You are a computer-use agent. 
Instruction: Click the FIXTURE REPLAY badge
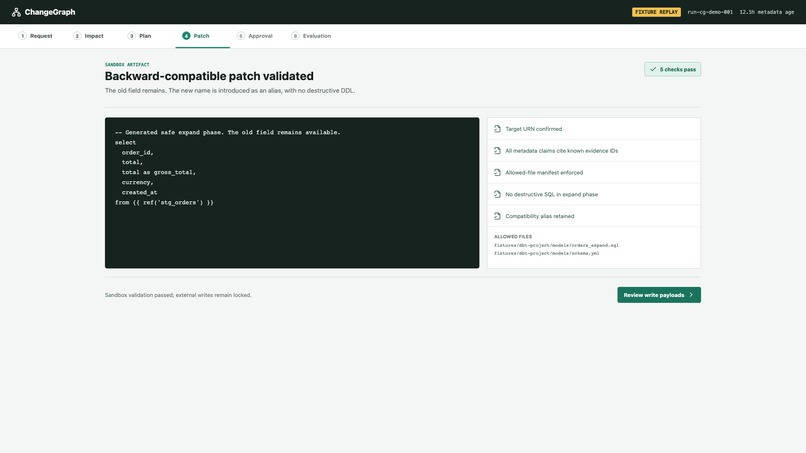(x=656, y=12)
